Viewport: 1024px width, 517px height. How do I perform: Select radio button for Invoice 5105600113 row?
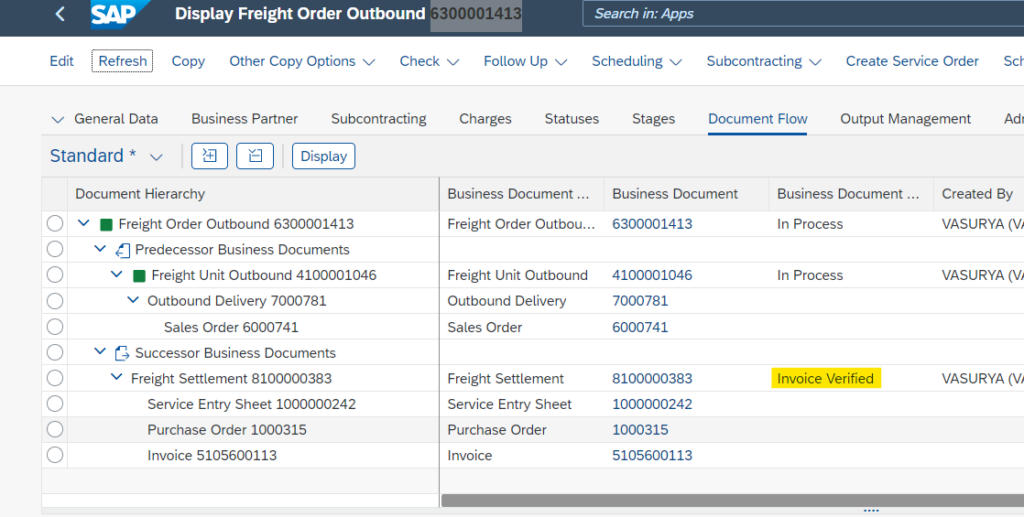pos(55,456)
